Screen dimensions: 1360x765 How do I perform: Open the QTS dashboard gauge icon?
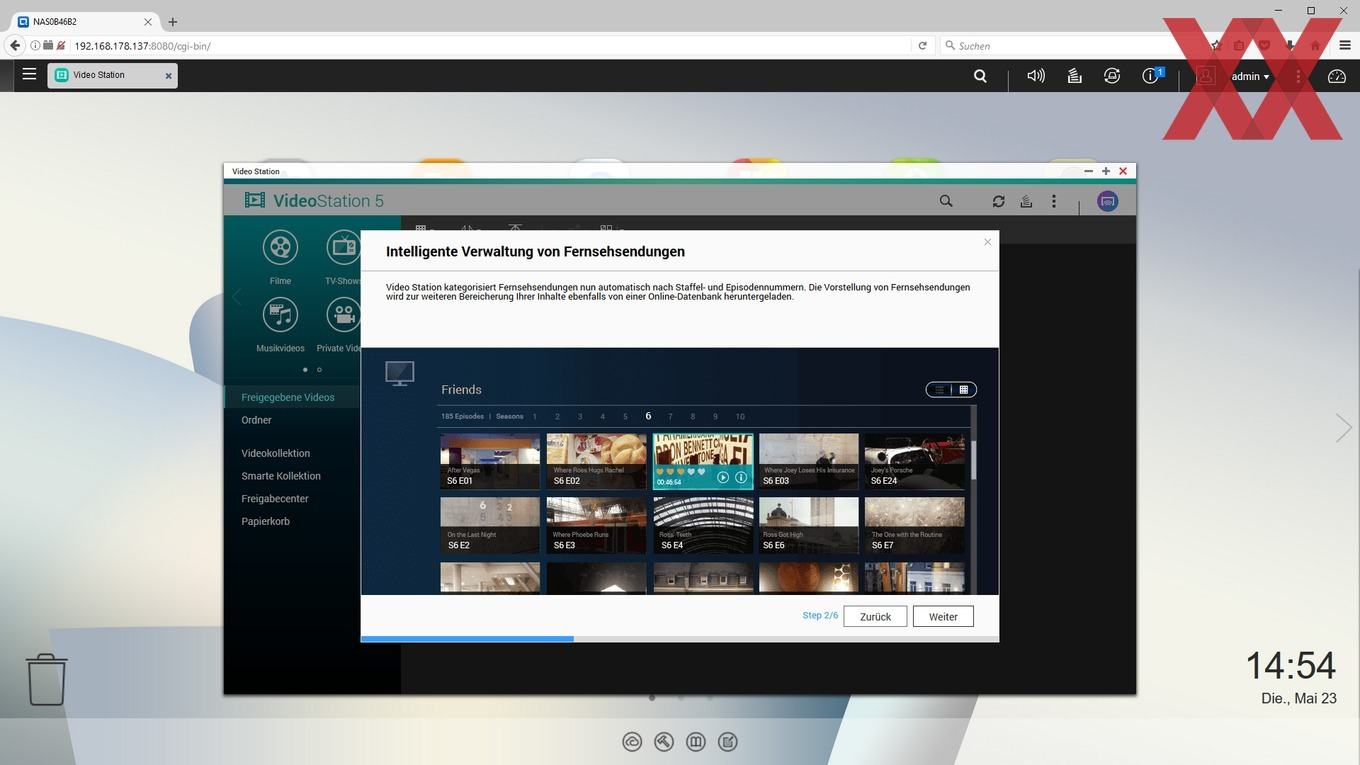click(1337, 76)
